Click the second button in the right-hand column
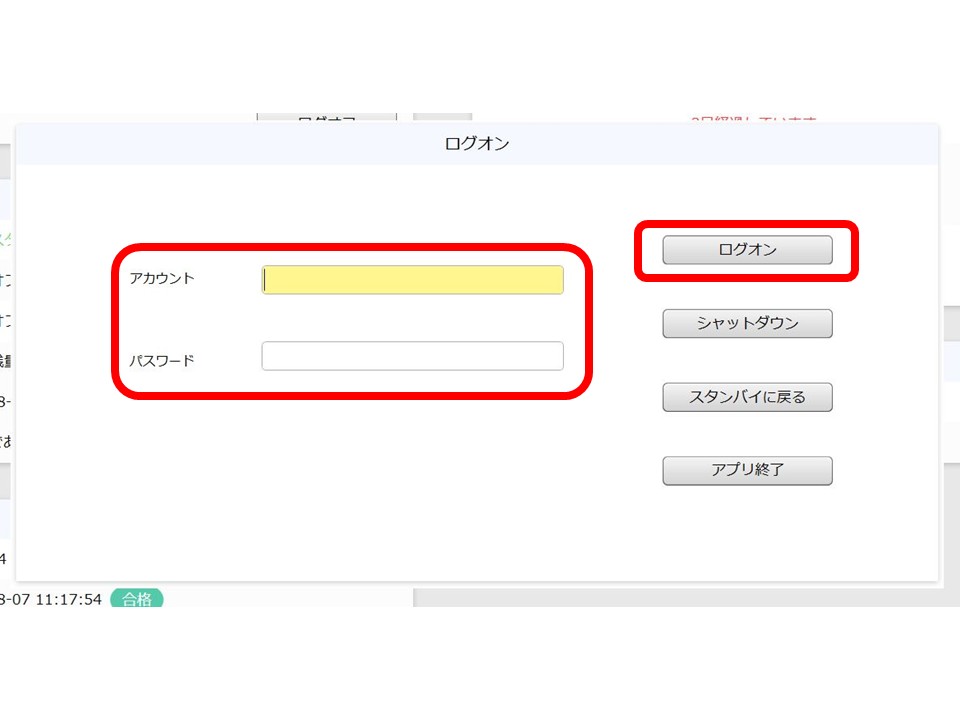This screenshot has height=720, width=960. [747, 323]
